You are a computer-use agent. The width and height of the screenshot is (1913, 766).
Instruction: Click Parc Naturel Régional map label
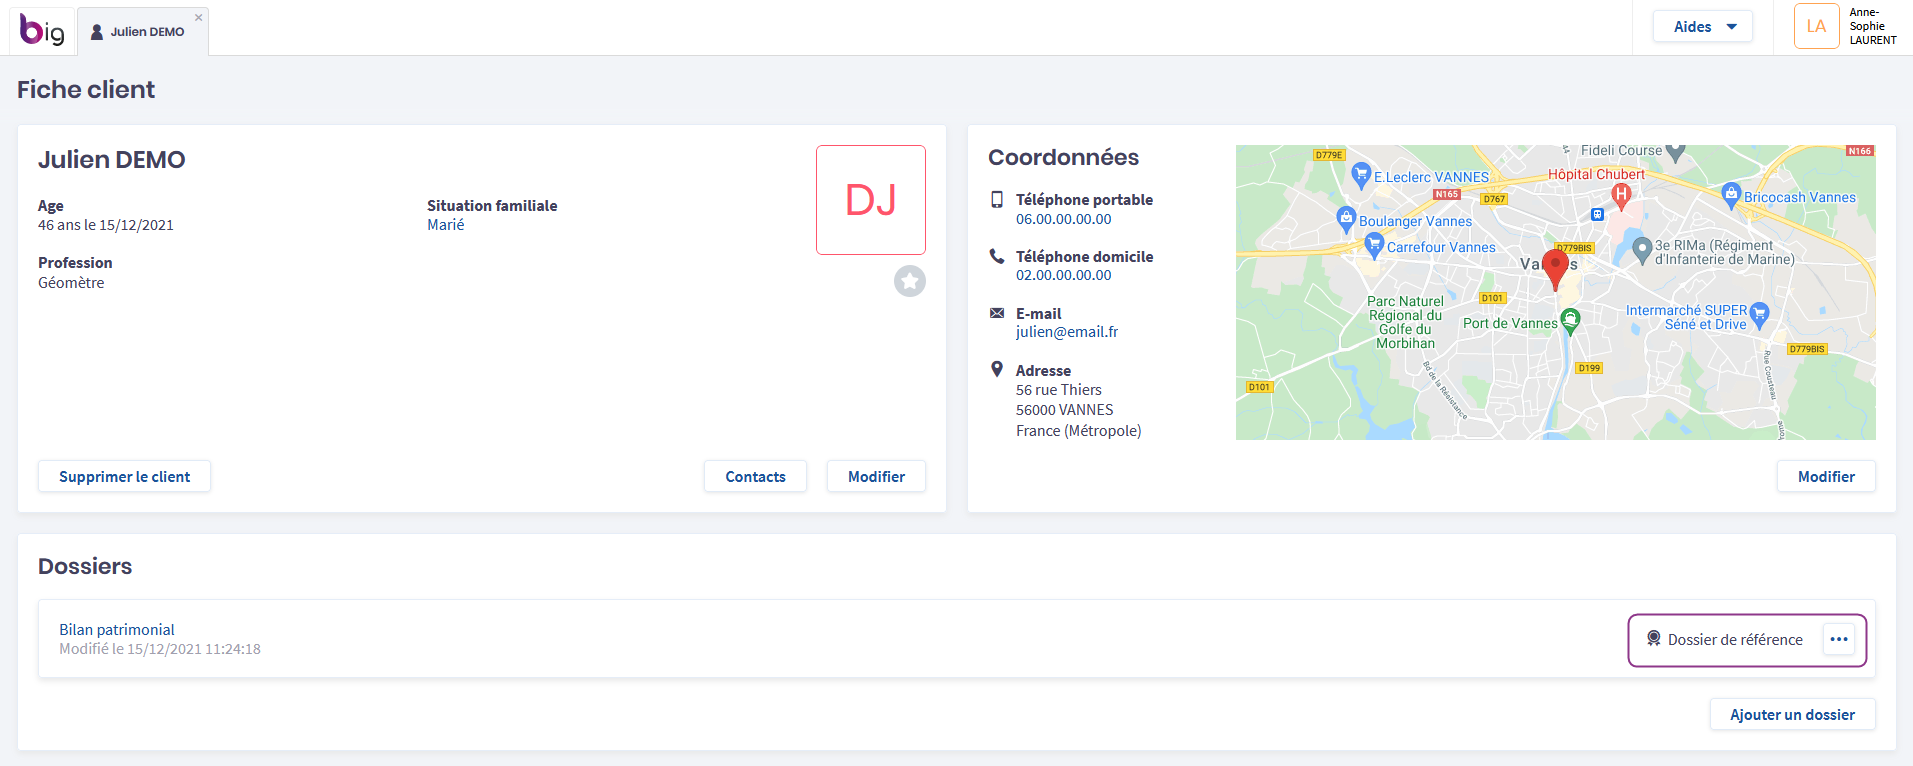[1405, 322]
